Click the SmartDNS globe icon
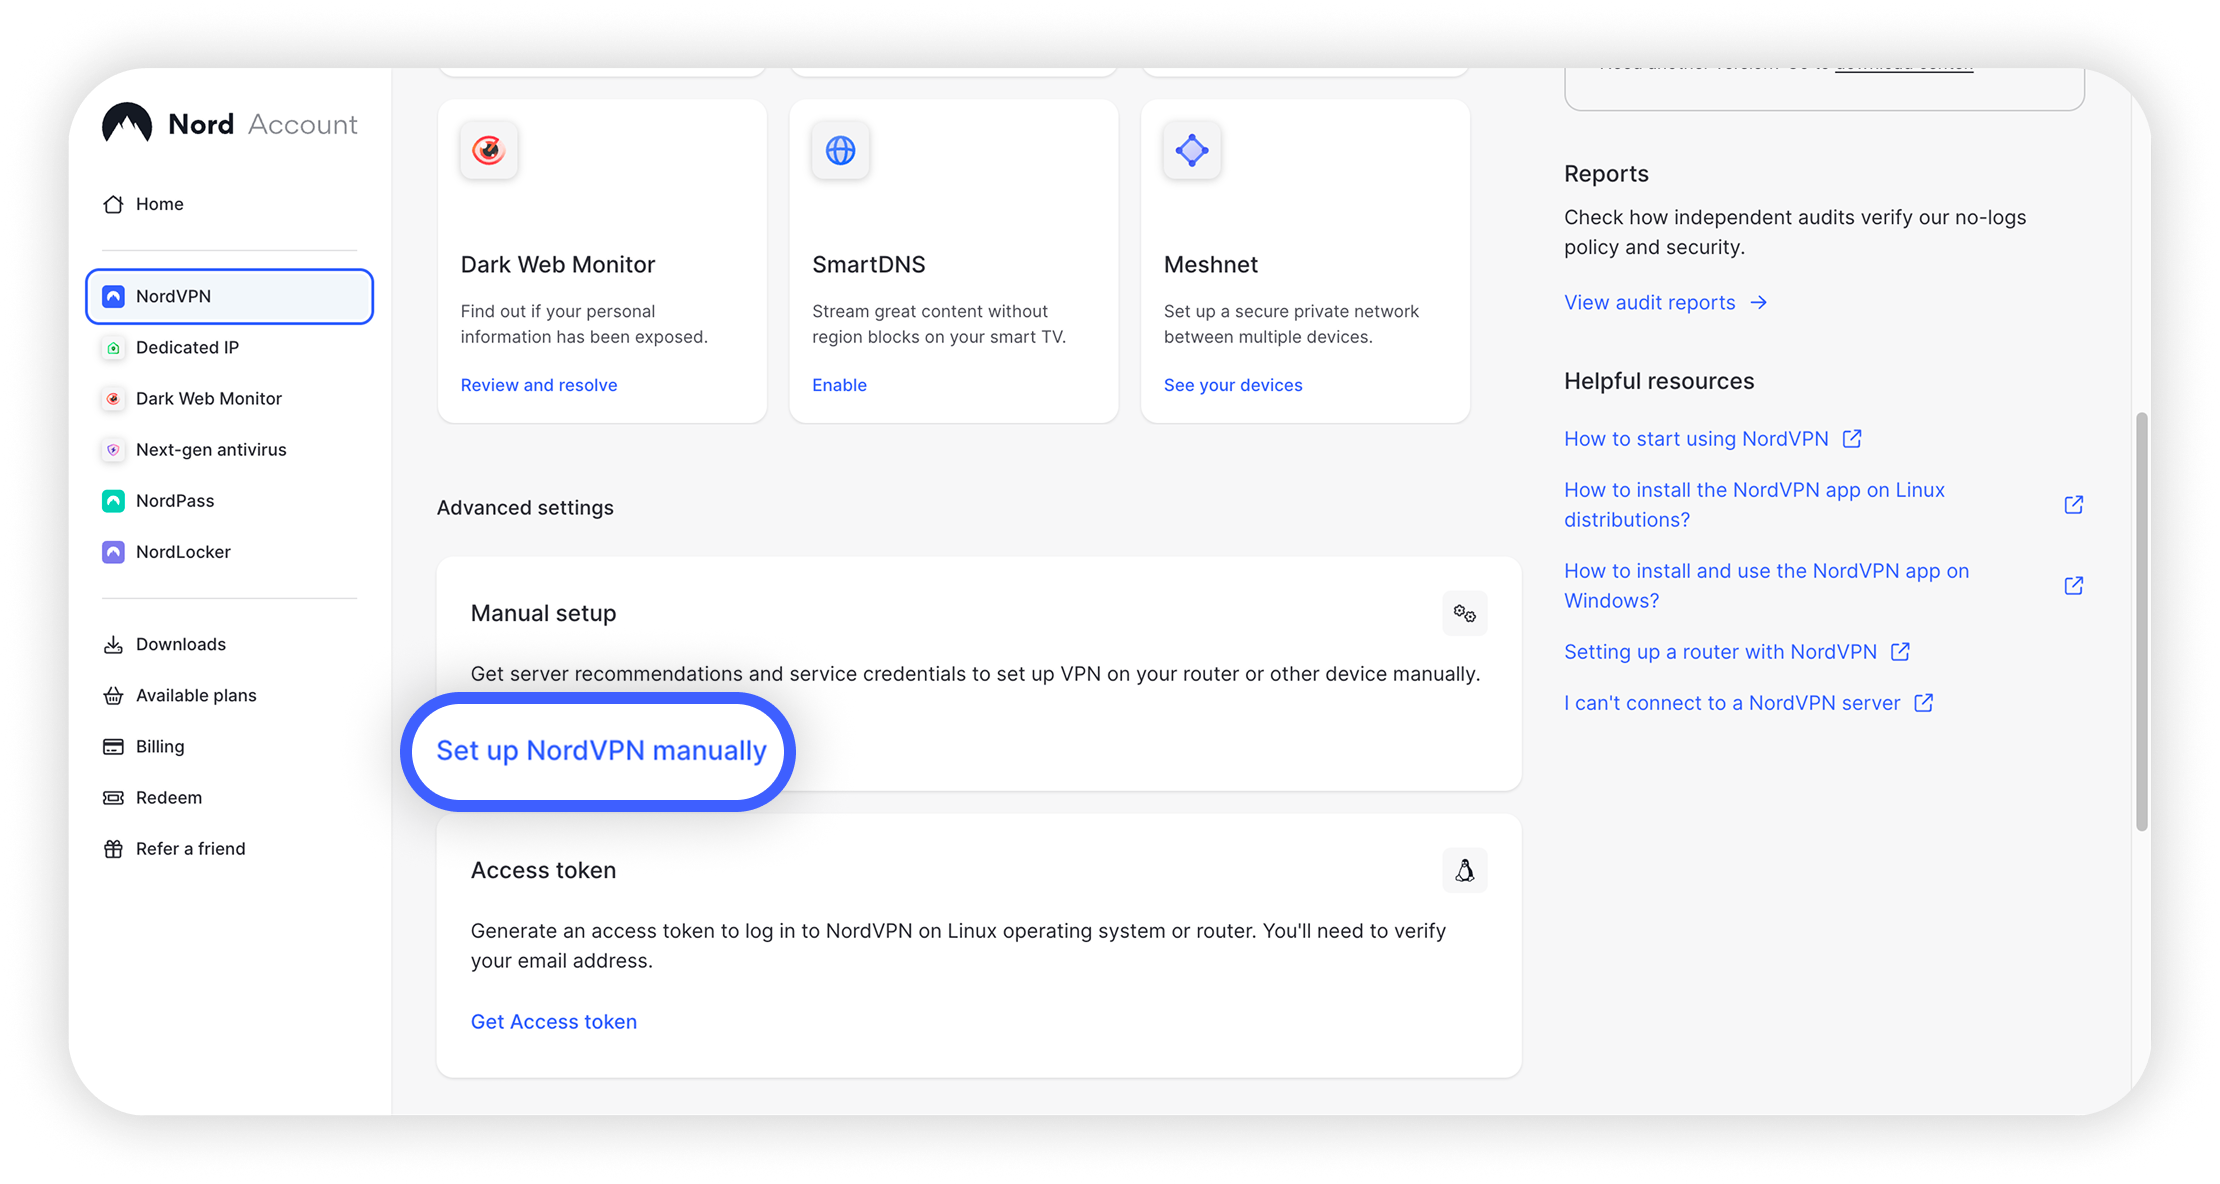The width and height of the screenshot is (2220, 1184). [840, 150]
